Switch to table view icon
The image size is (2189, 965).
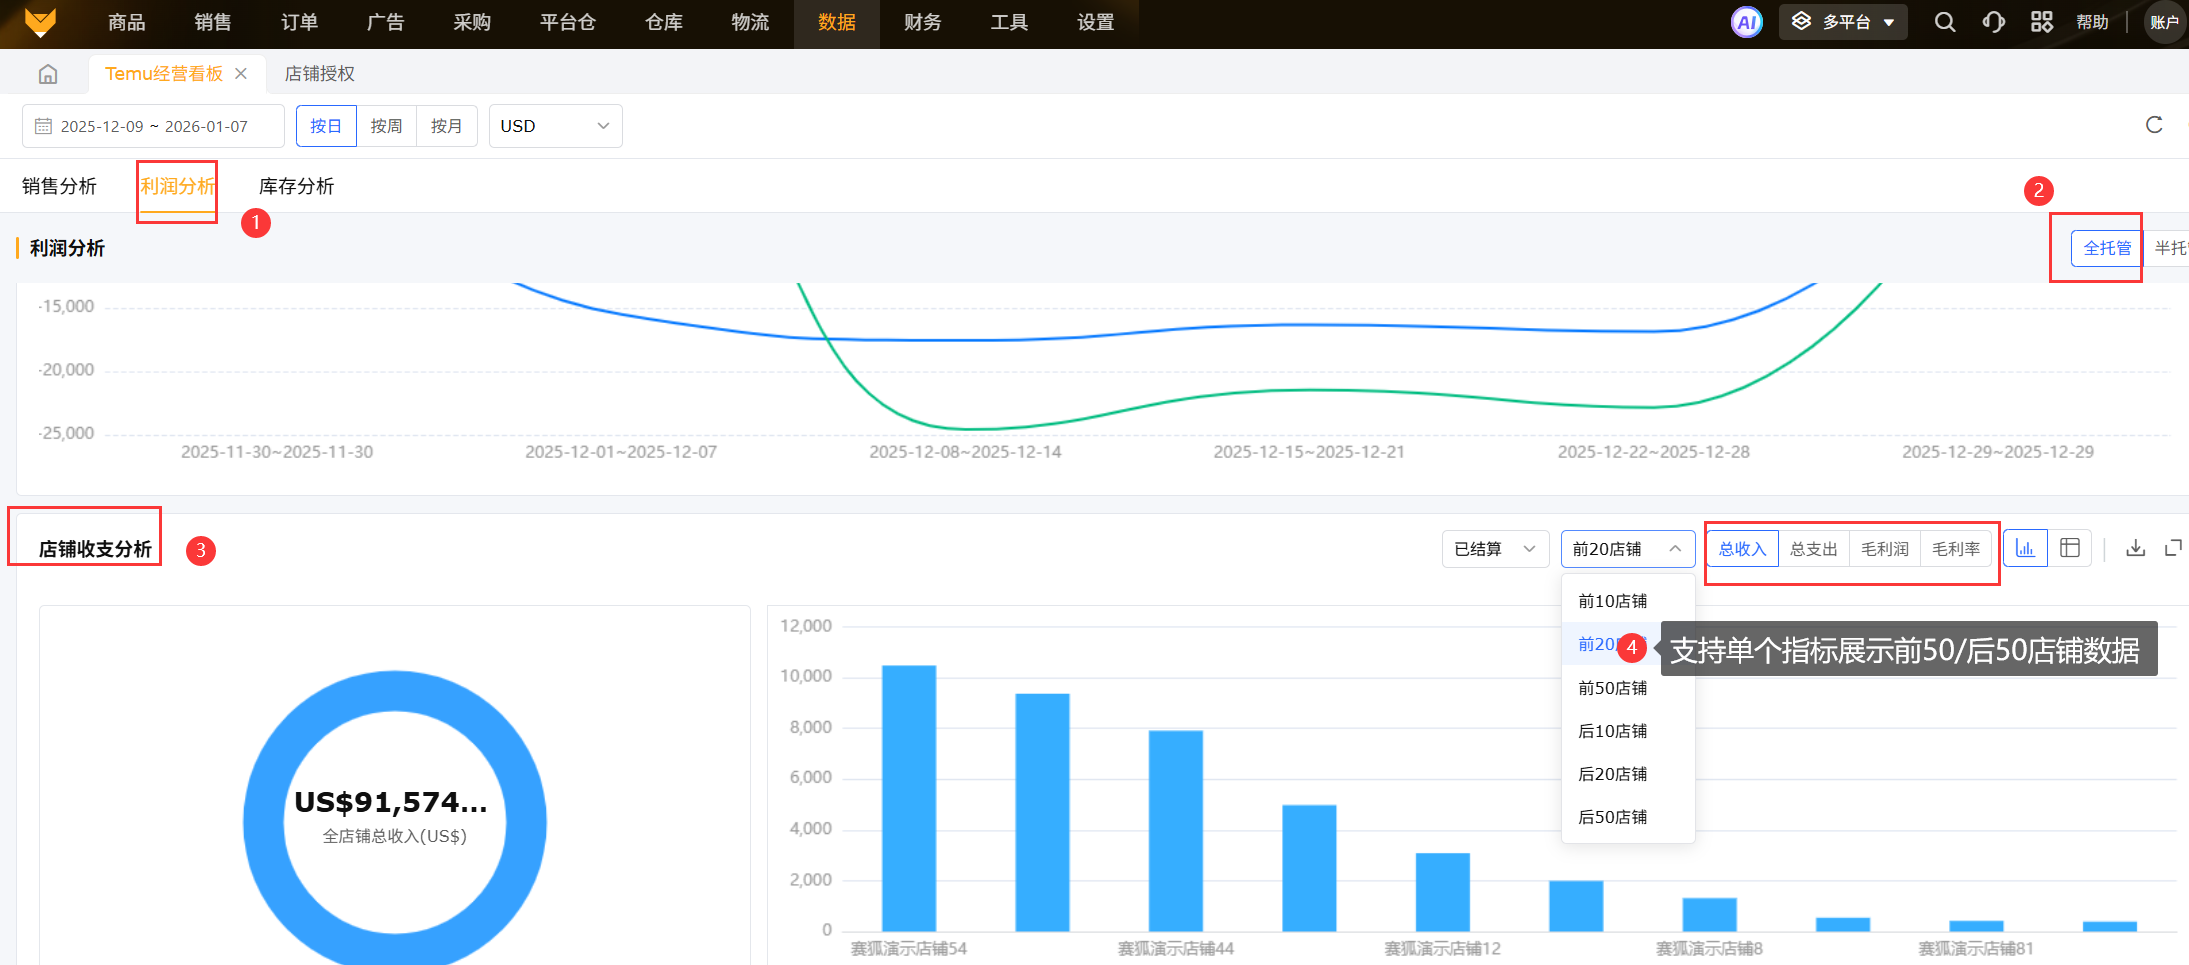[2070, 548]
